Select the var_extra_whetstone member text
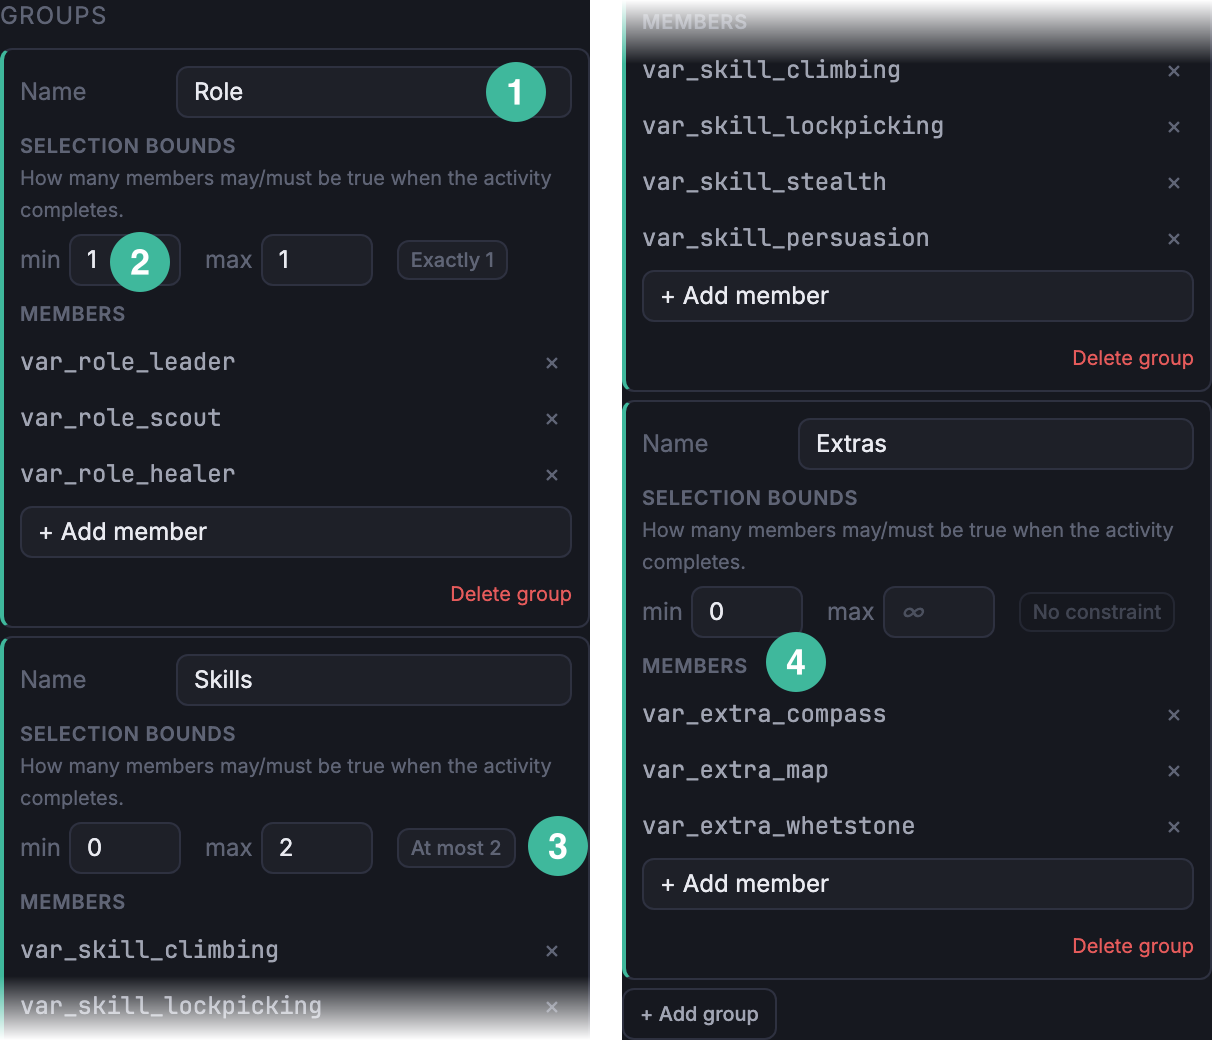1212x1040 pixels. 779,826
